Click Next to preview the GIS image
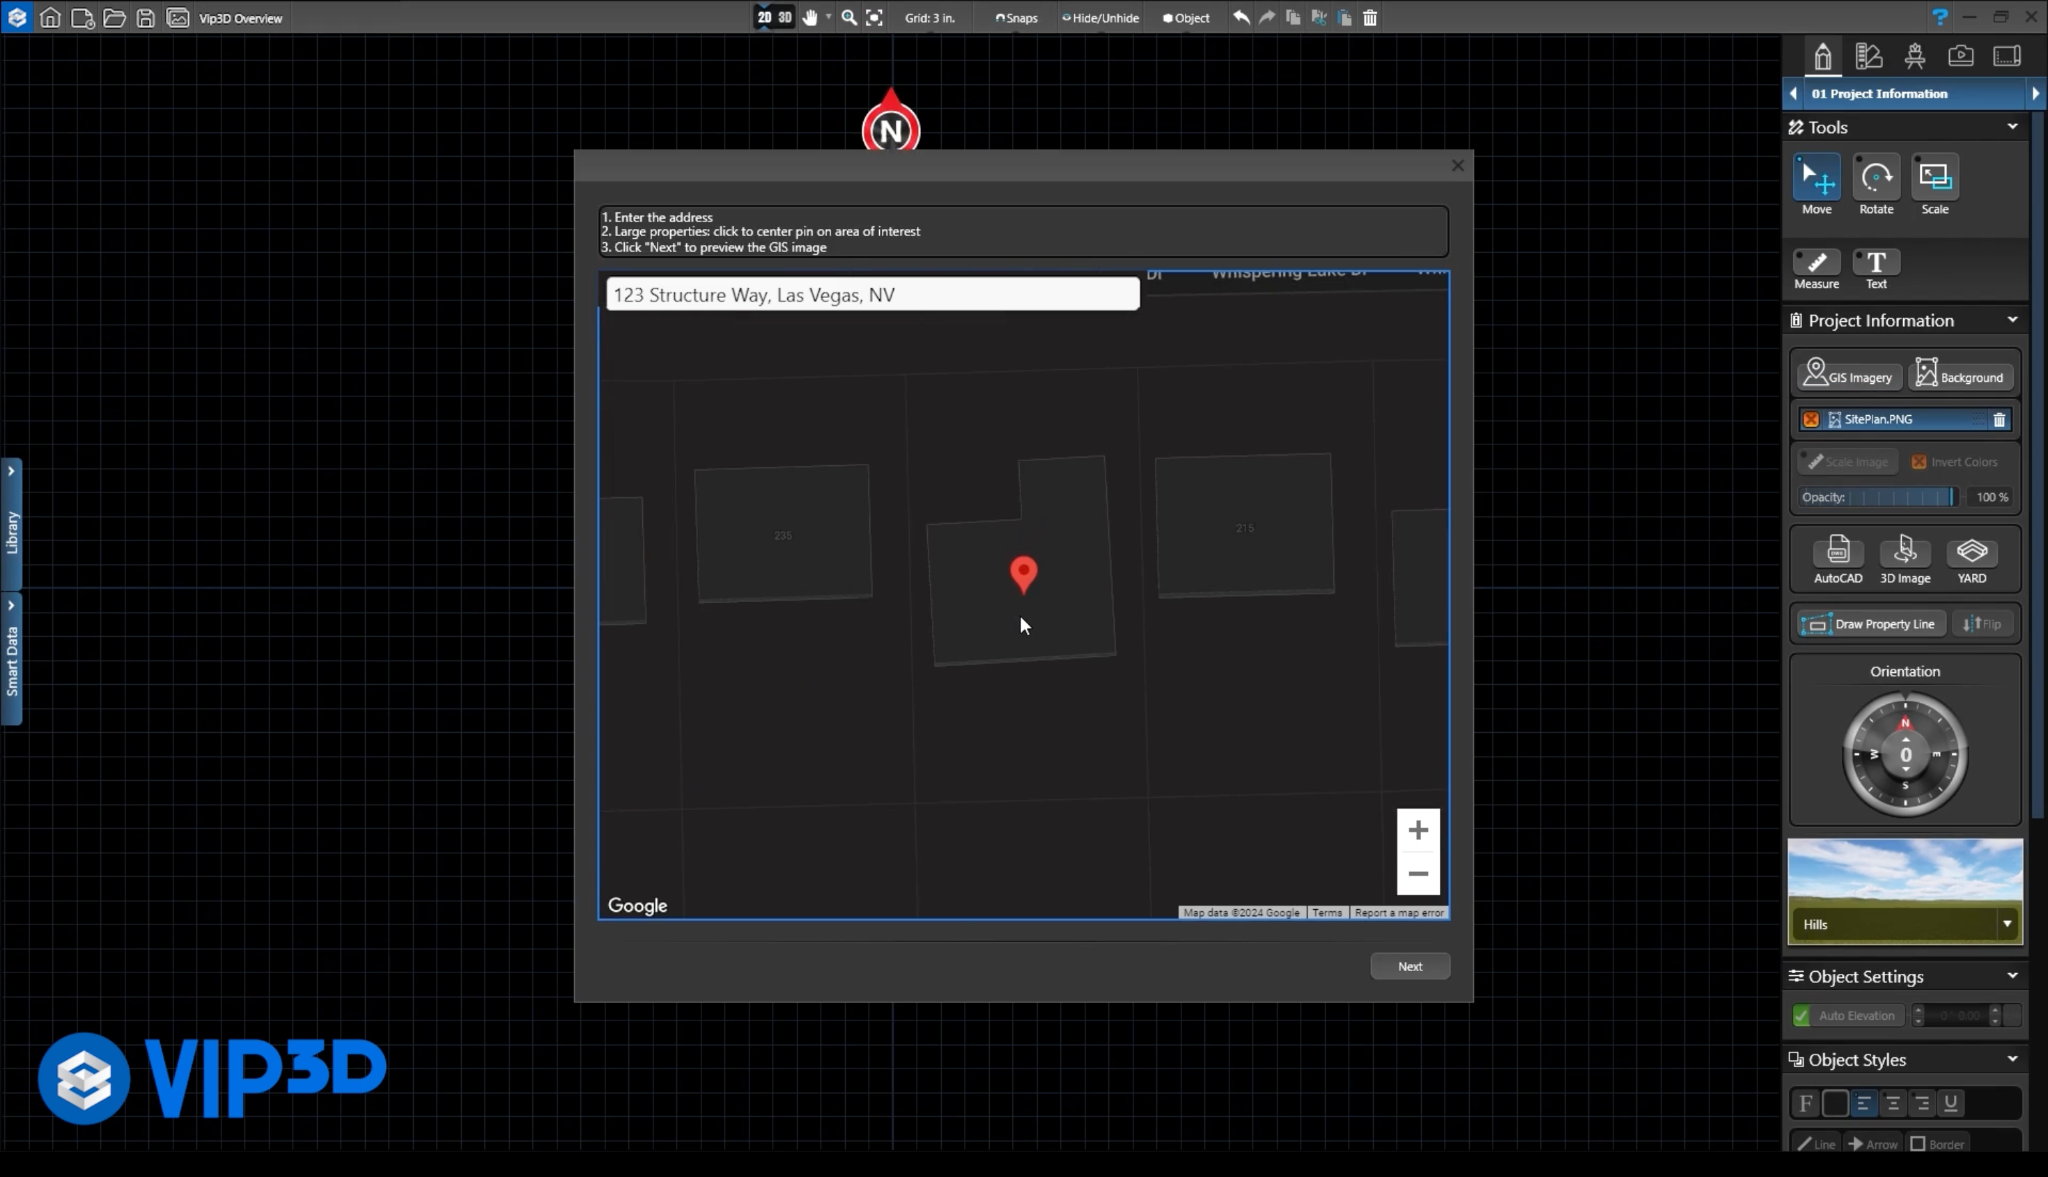The width and height of the screenshot is (2048, 1177). pyautogui.click(x=1409, y=966)
